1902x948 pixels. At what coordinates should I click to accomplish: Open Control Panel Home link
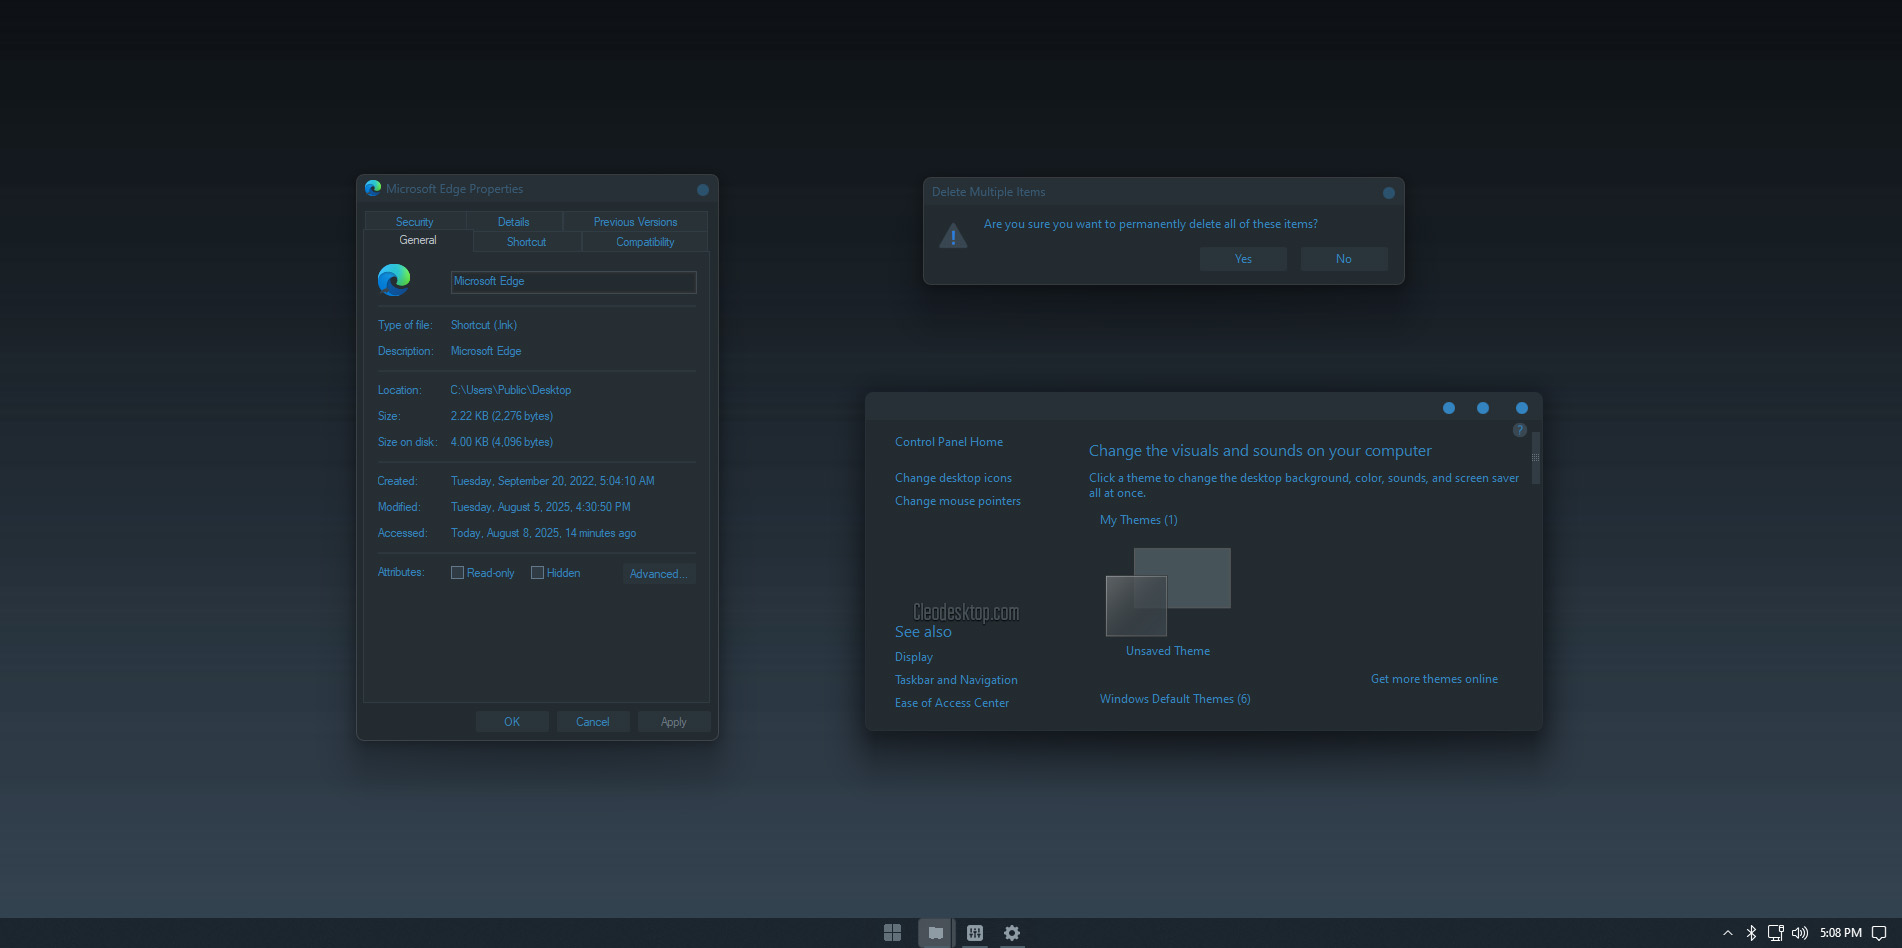tap(949, 442)
